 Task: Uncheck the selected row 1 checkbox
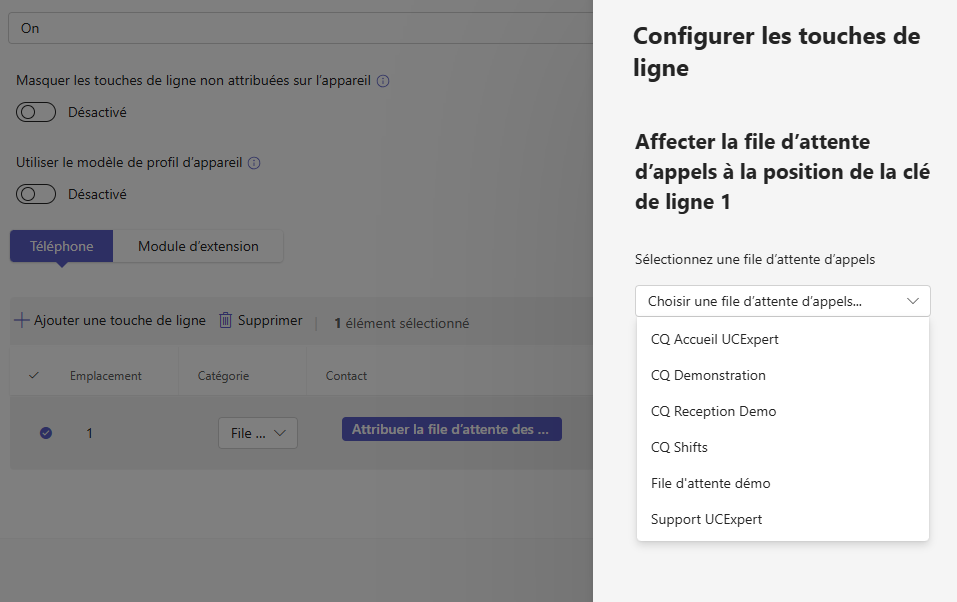(46, 433)
